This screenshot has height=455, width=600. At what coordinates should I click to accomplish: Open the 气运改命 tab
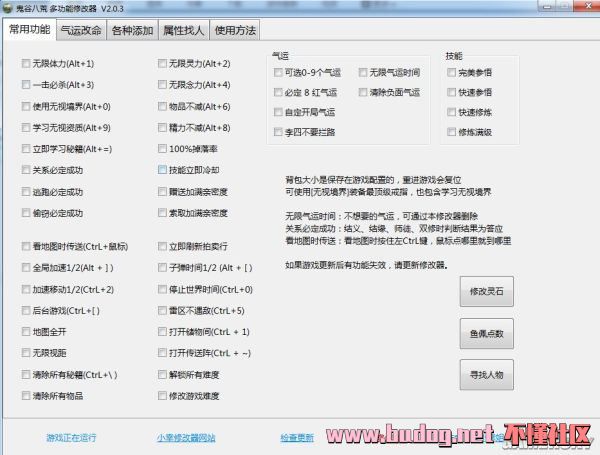pyautogui.click(x=81, y=30)
